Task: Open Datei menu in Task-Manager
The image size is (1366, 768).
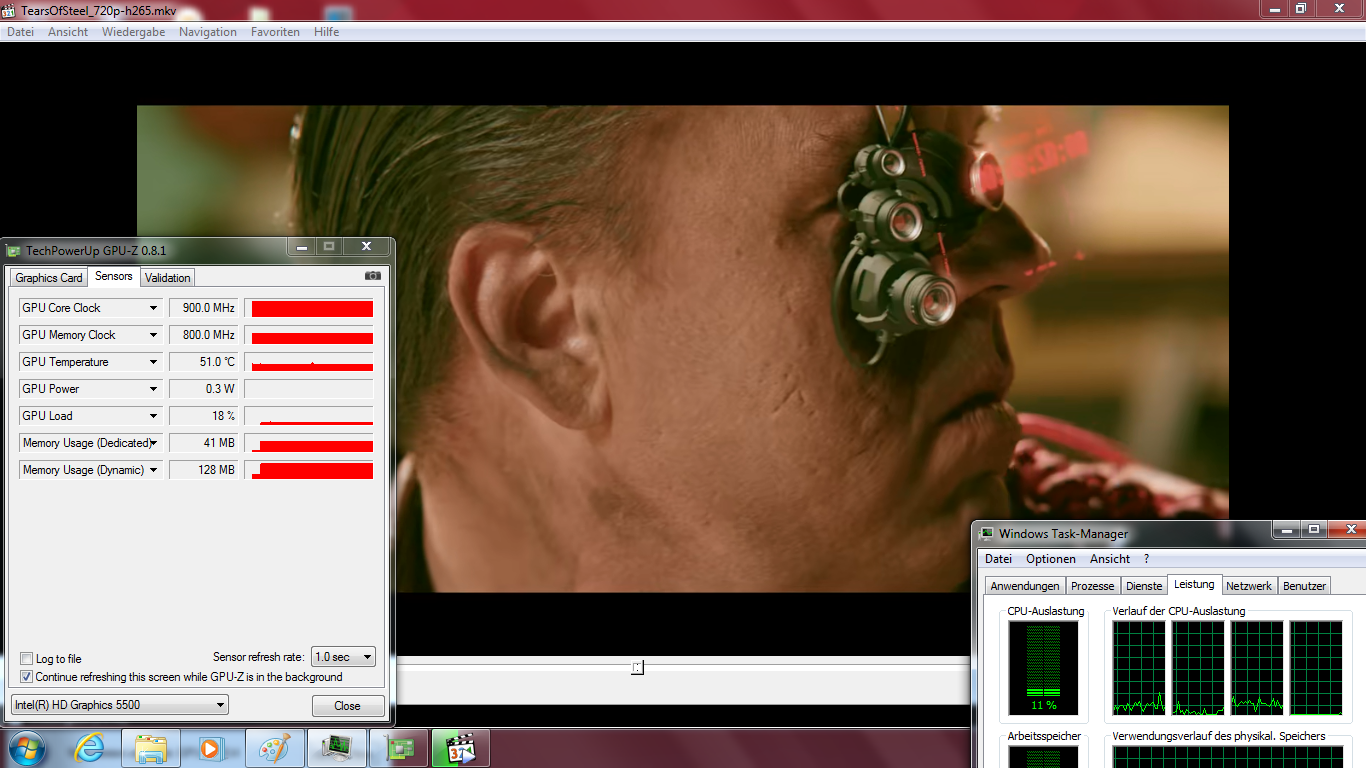Action: [998, 559]
